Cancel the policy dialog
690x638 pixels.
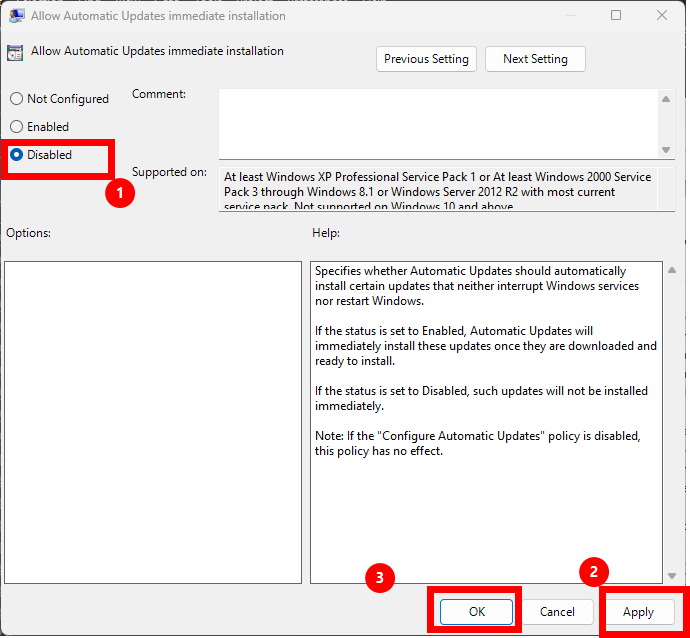click(x=557, y=612)
